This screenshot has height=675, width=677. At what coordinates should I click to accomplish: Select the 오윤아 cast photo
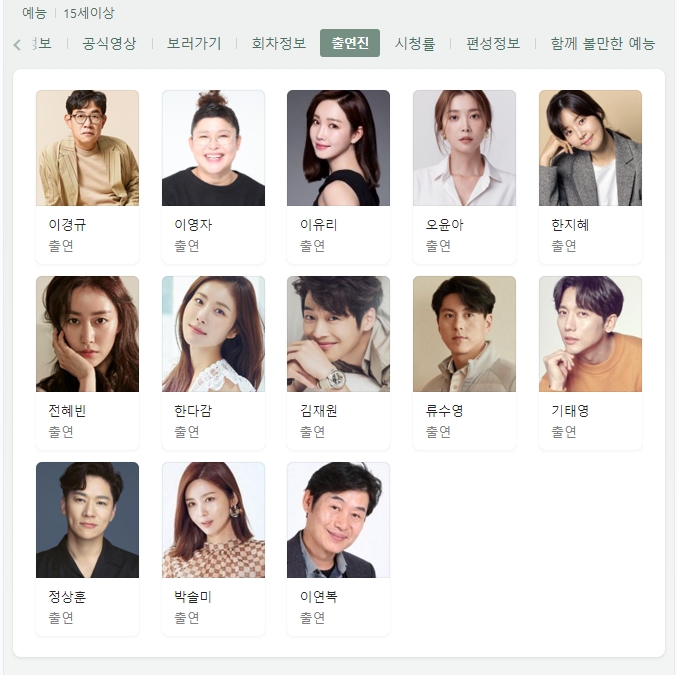[465, 148]
